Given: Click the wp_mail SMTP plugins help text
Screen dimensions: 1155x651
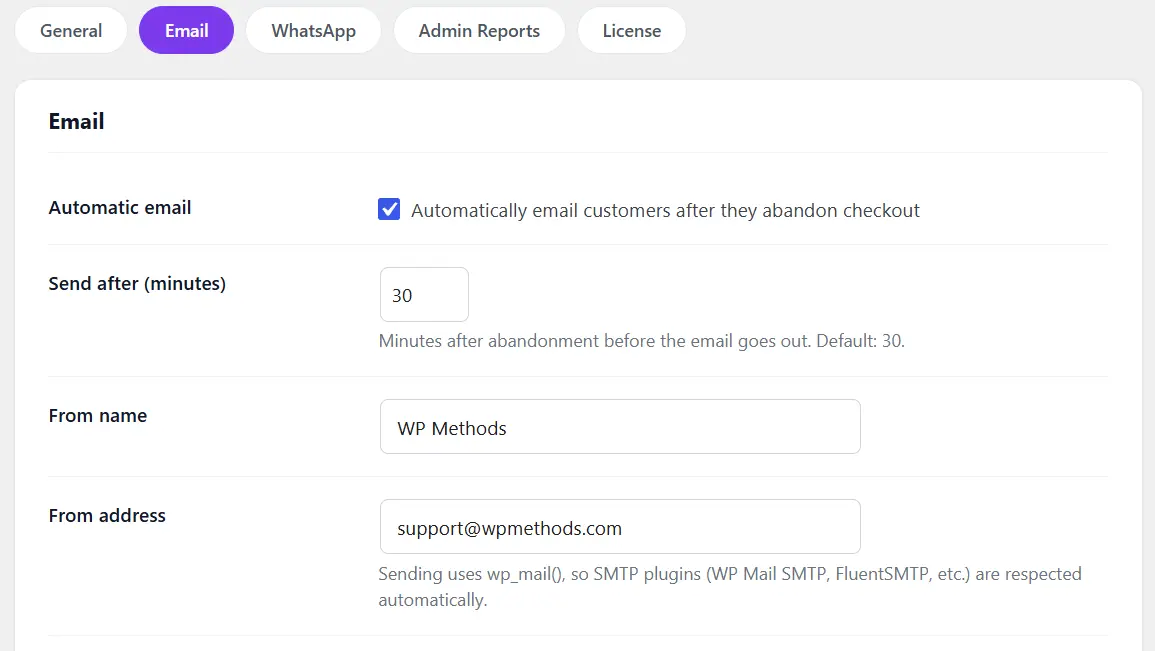Looking at the screenshot, I should [x=730, y=587].
